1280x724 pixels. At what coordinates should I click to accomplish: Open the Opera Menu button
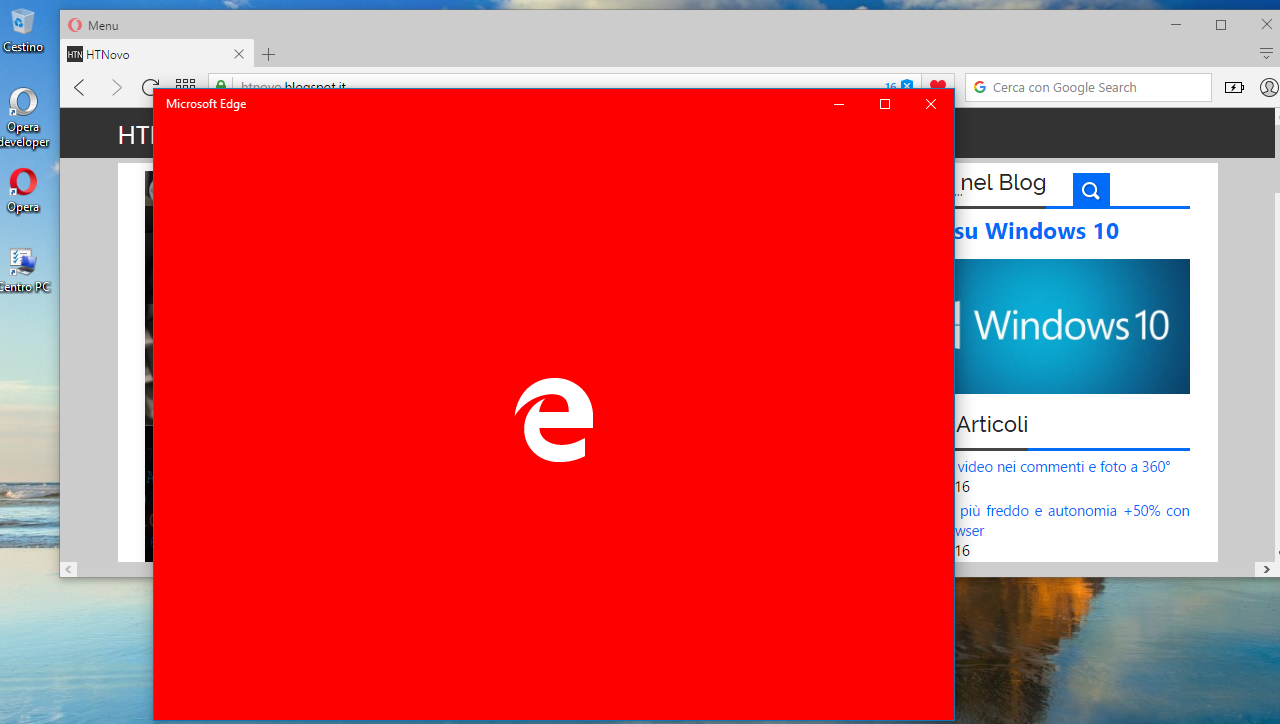93,25
